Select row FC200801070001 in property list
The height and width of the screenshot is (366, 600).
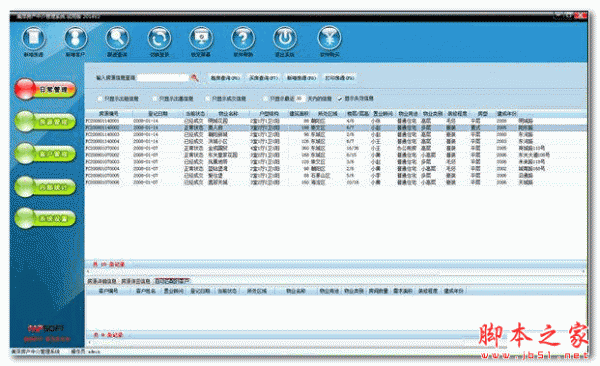click(336, 148)
